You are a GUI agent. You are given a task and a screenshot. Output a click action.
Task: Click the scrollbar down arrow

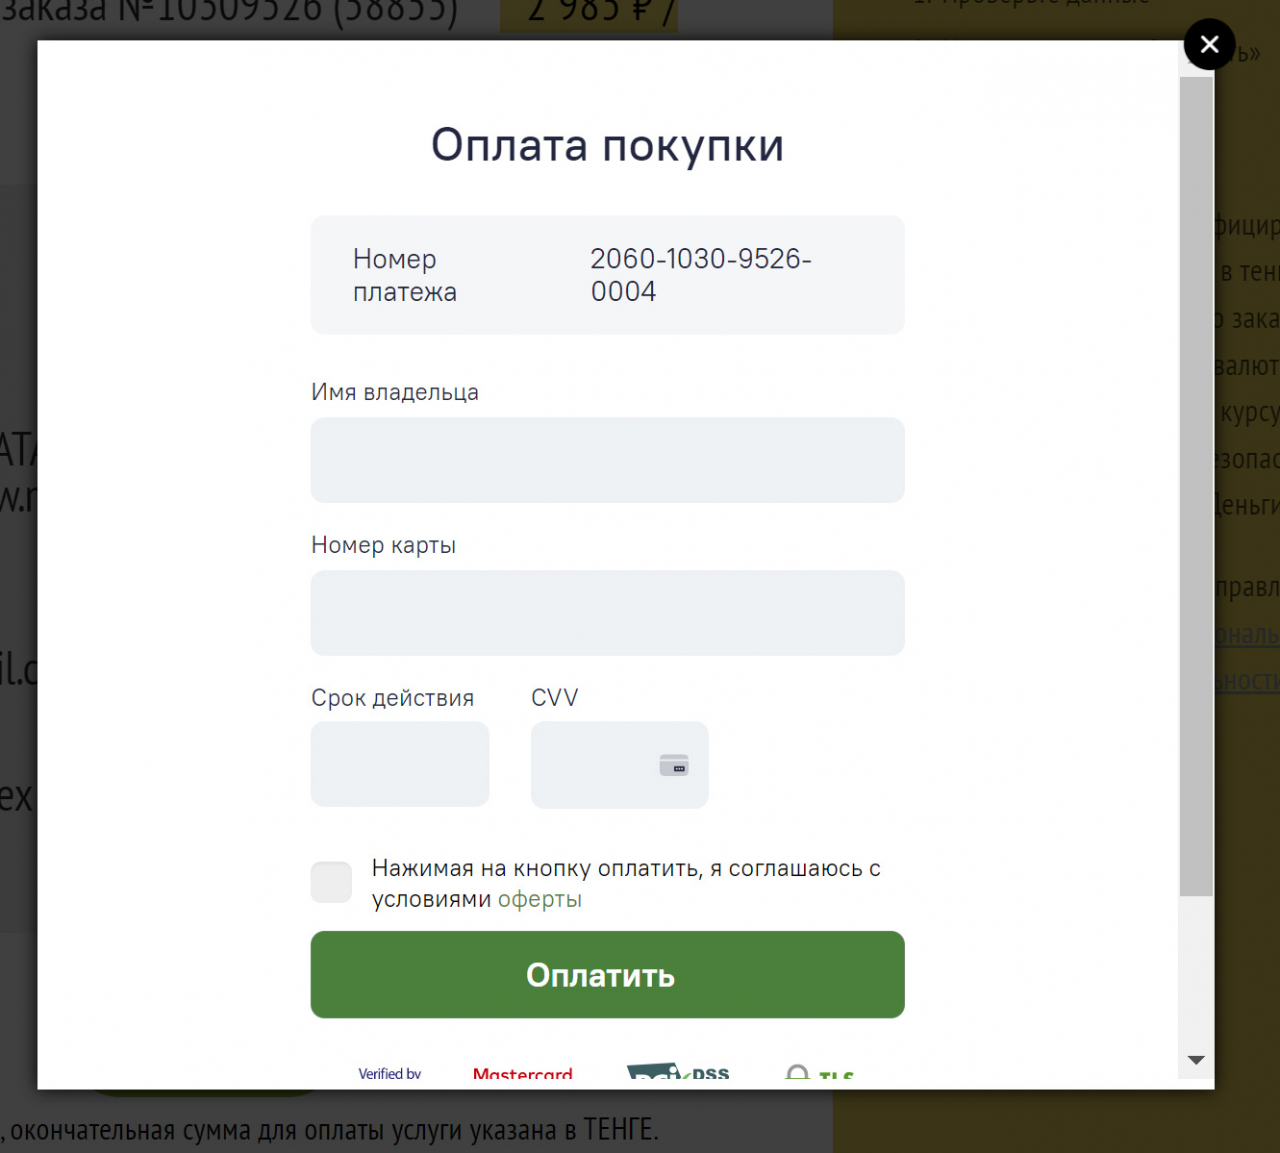tap(1196, 1059)
